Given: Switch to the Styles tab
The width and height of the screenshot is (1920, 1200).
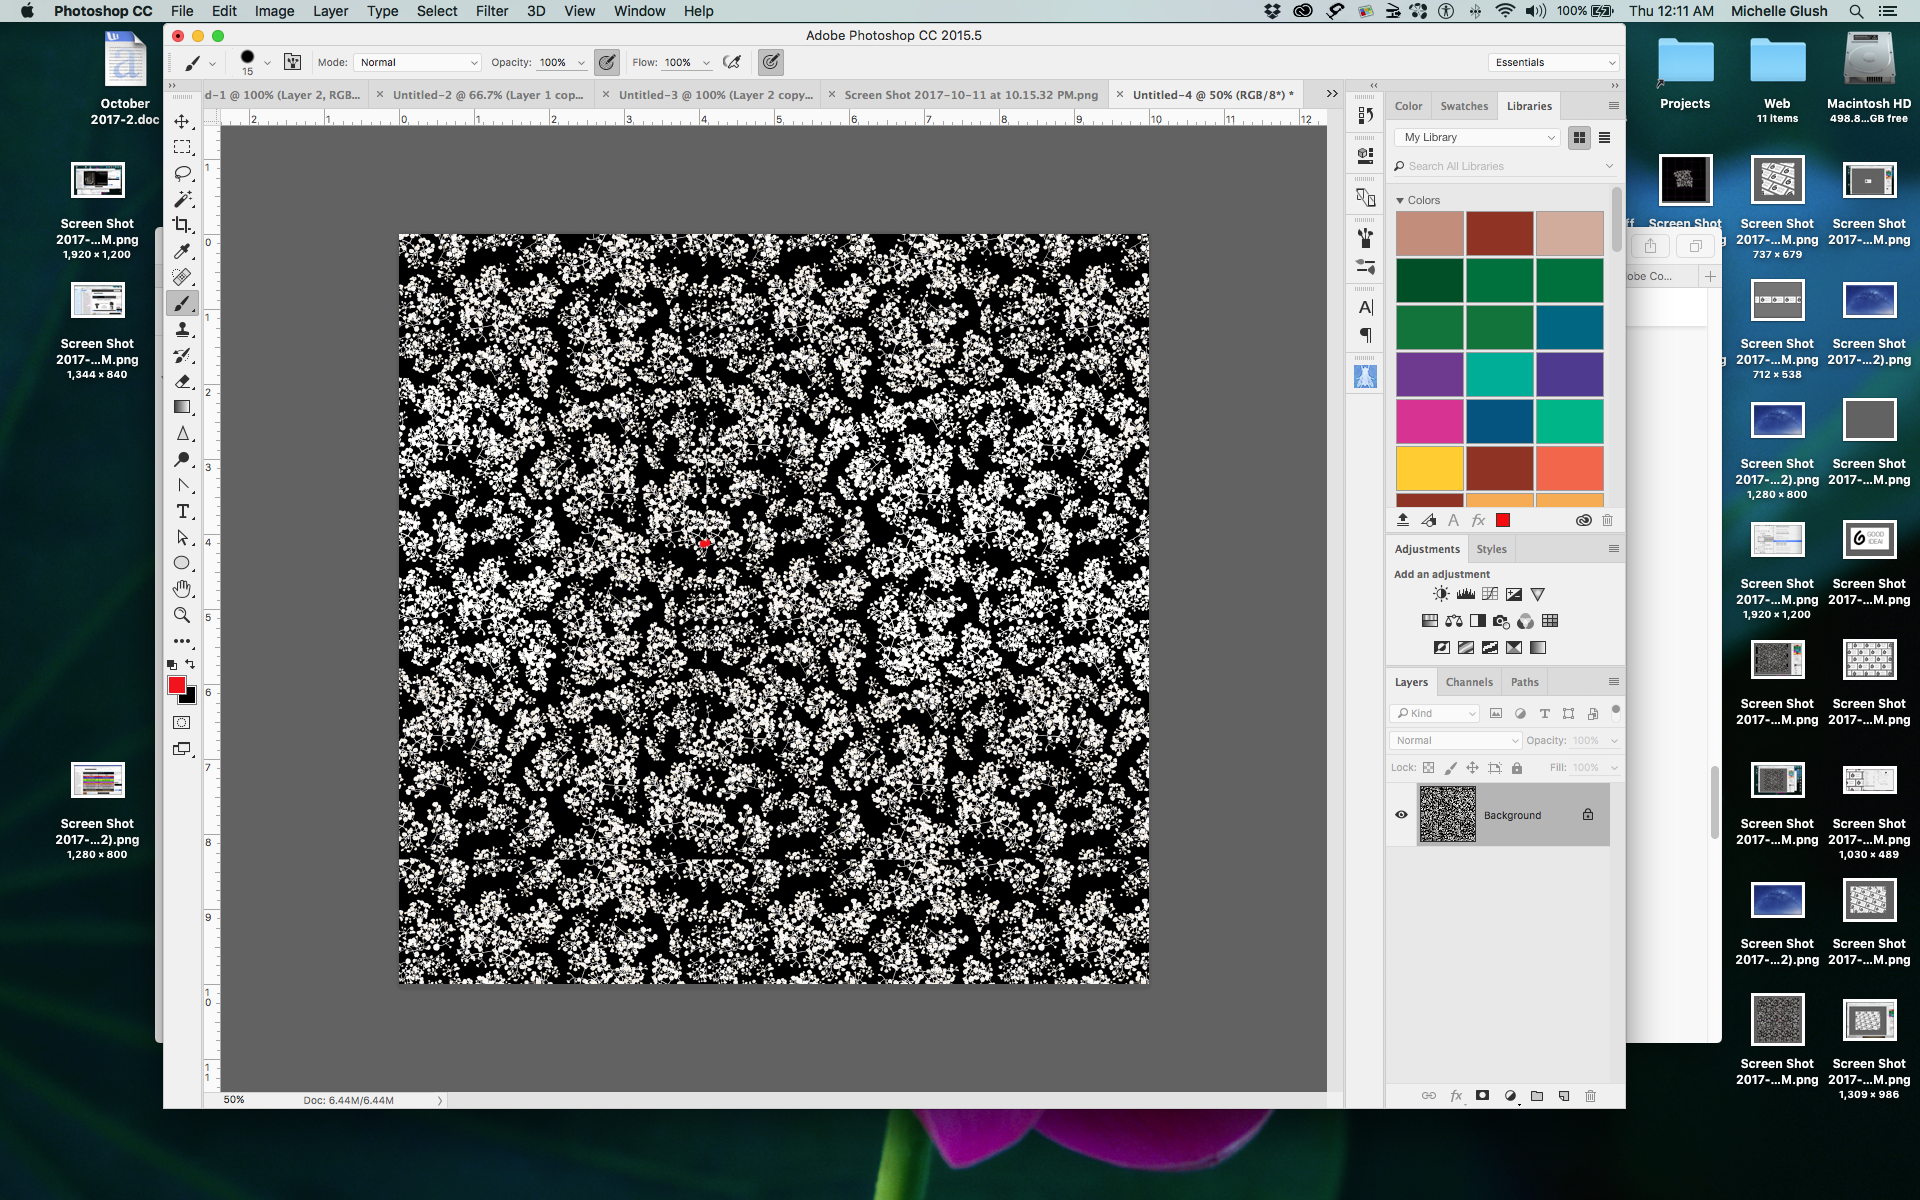Looking at the screenshot, I should [1491, 549].
